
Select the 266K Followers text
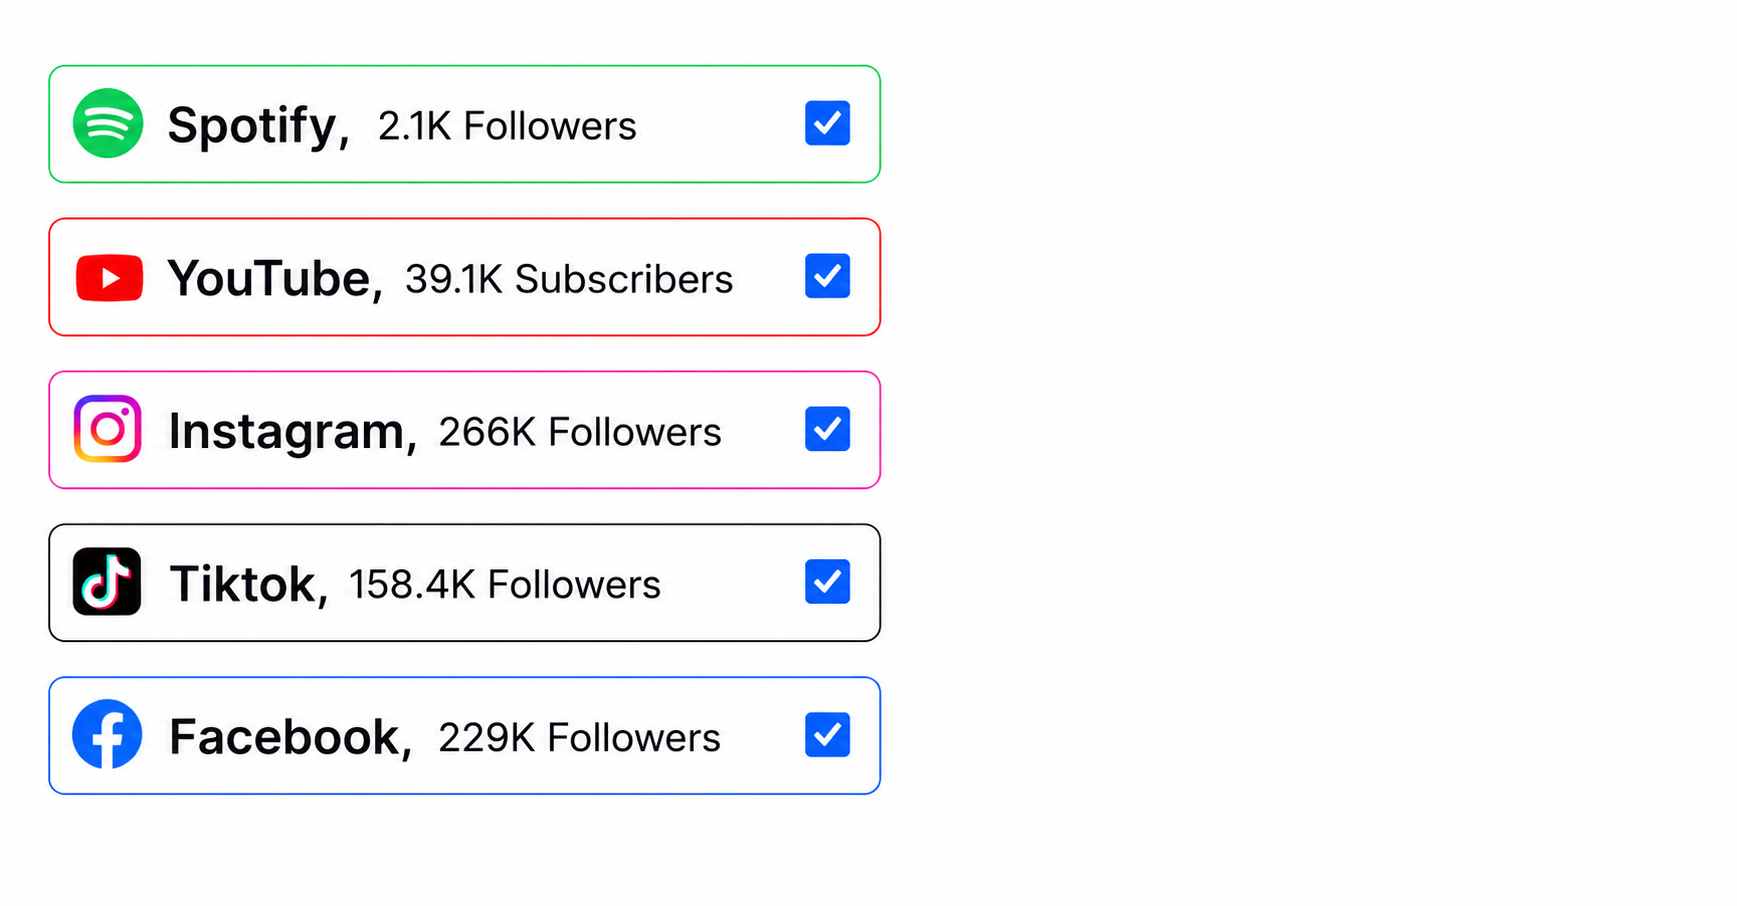coord(580,433)
